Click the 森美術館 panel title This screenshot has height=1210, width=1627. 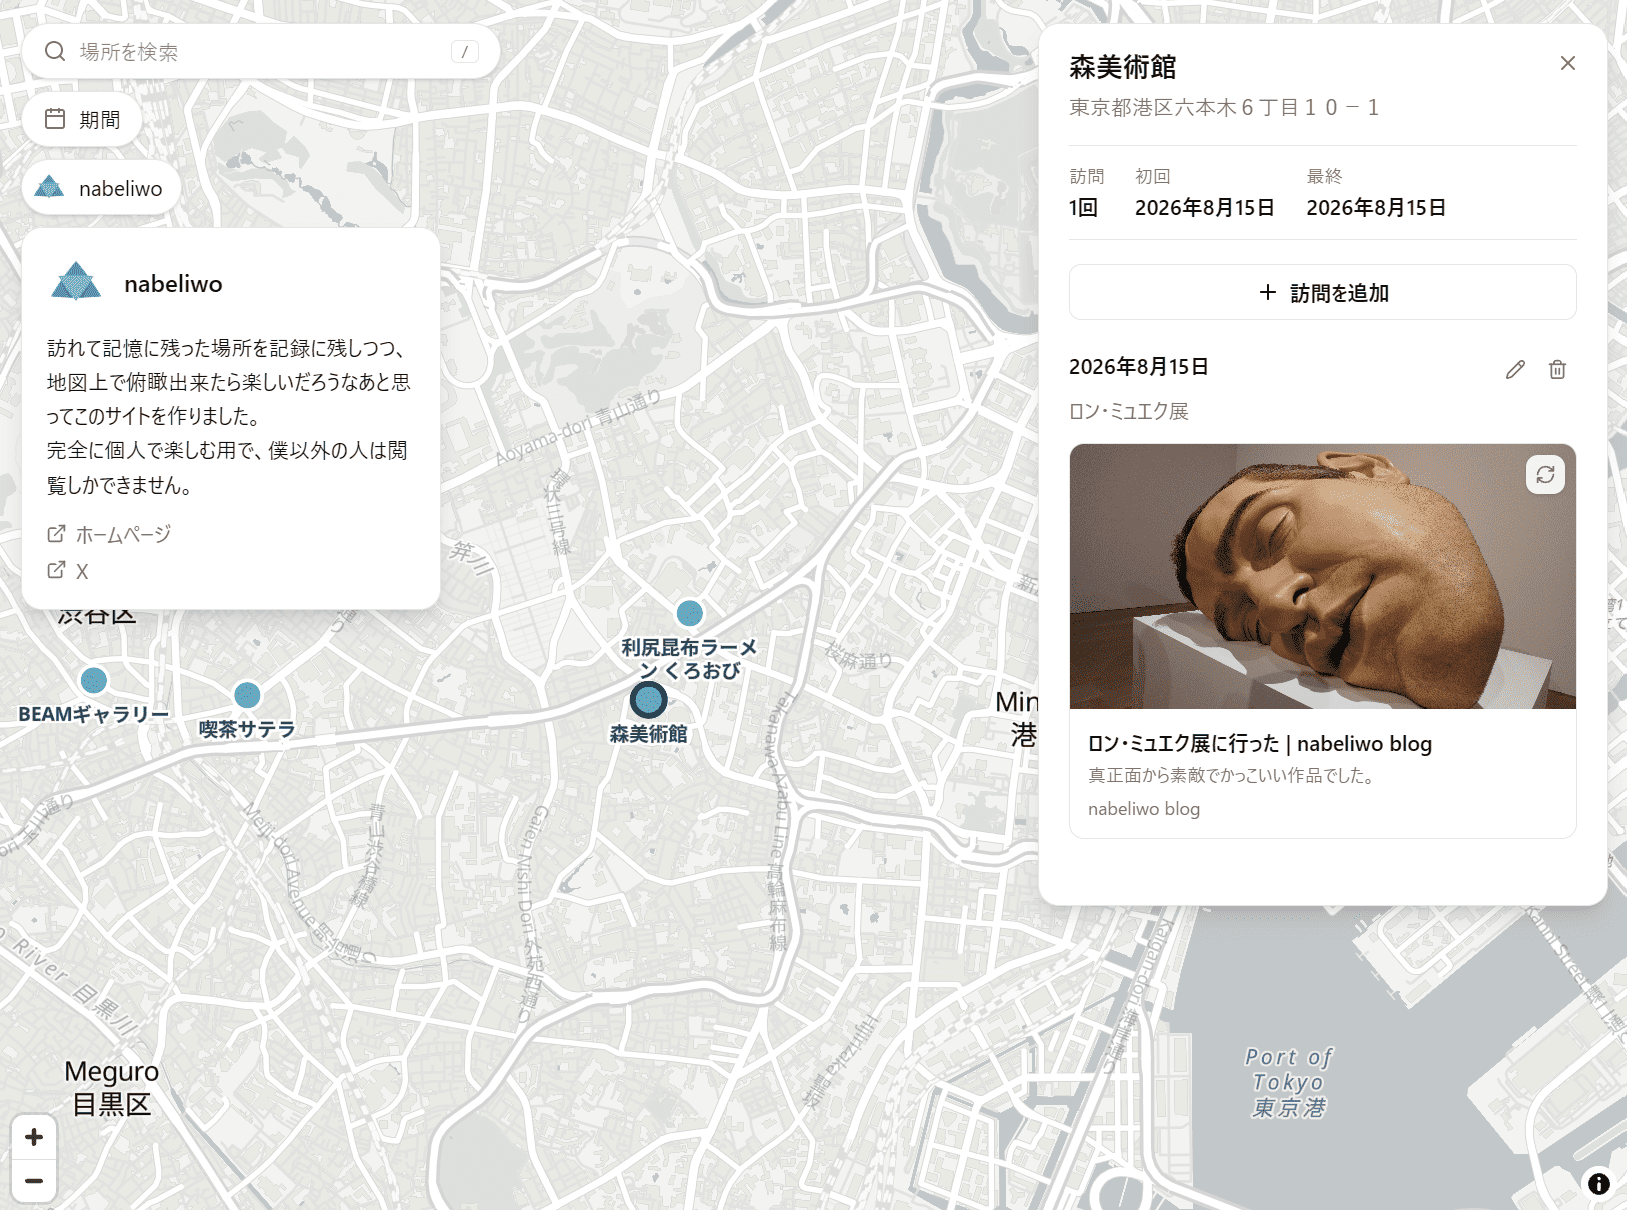[1123, 67]
